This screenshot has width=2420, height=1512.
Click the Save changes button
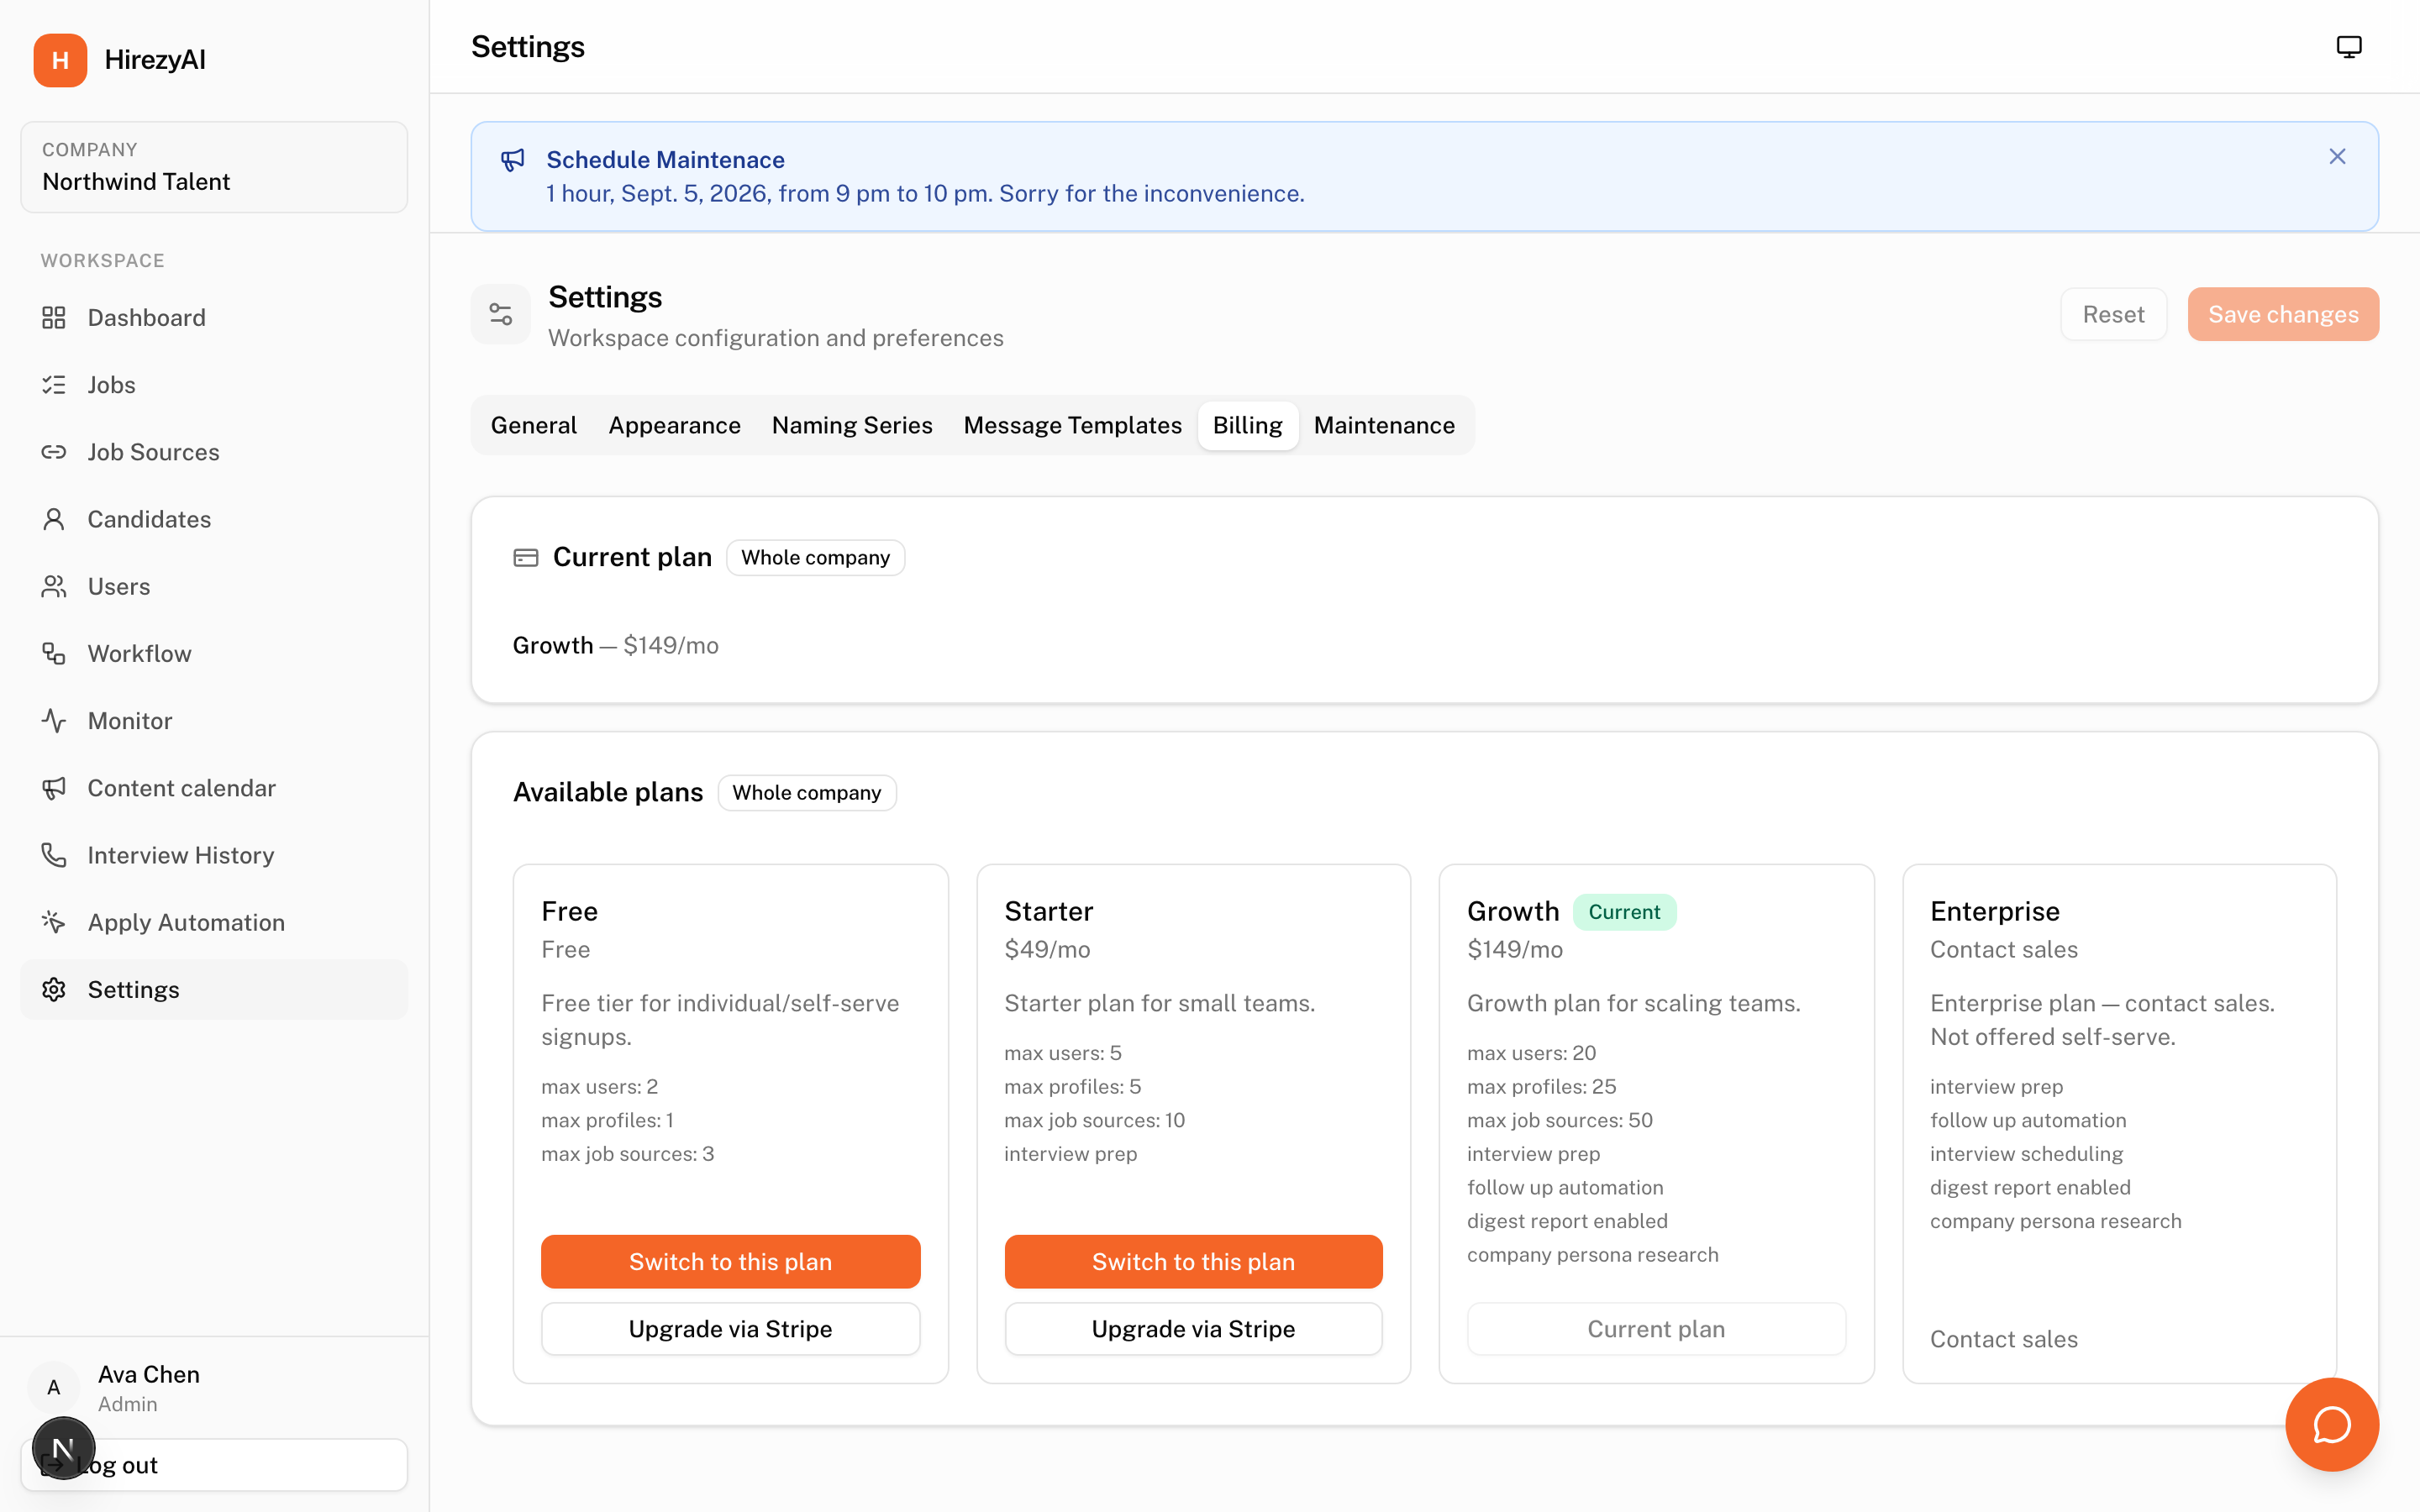(x=2283, y=315)
